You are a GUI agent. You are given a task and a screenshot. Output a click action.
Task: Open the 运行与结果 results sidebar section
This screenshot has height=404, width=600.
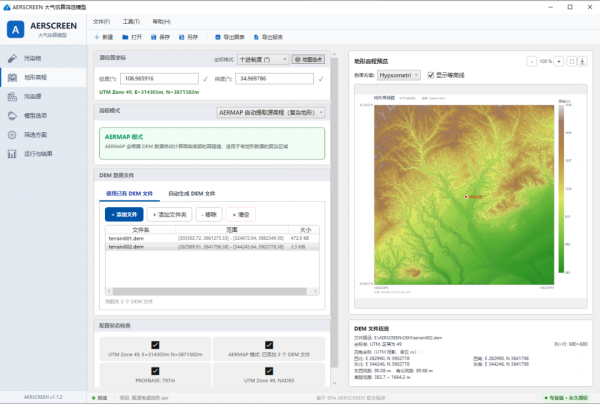tap(43, 154)
